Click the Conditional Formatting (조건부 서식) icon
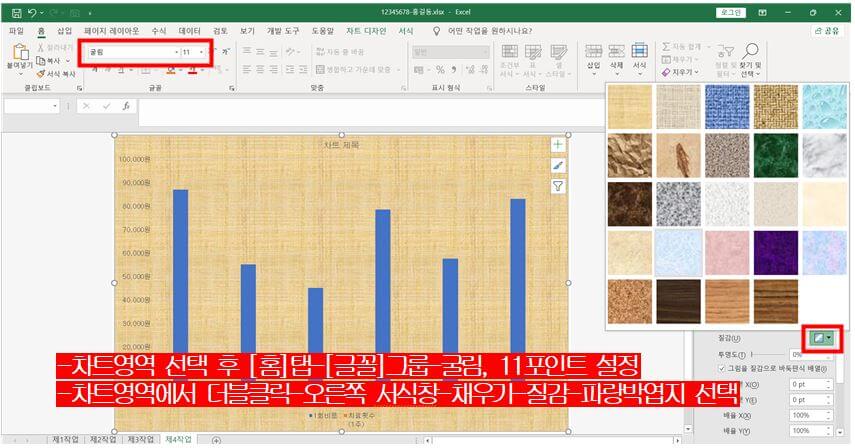 click(x=509, y=52)
